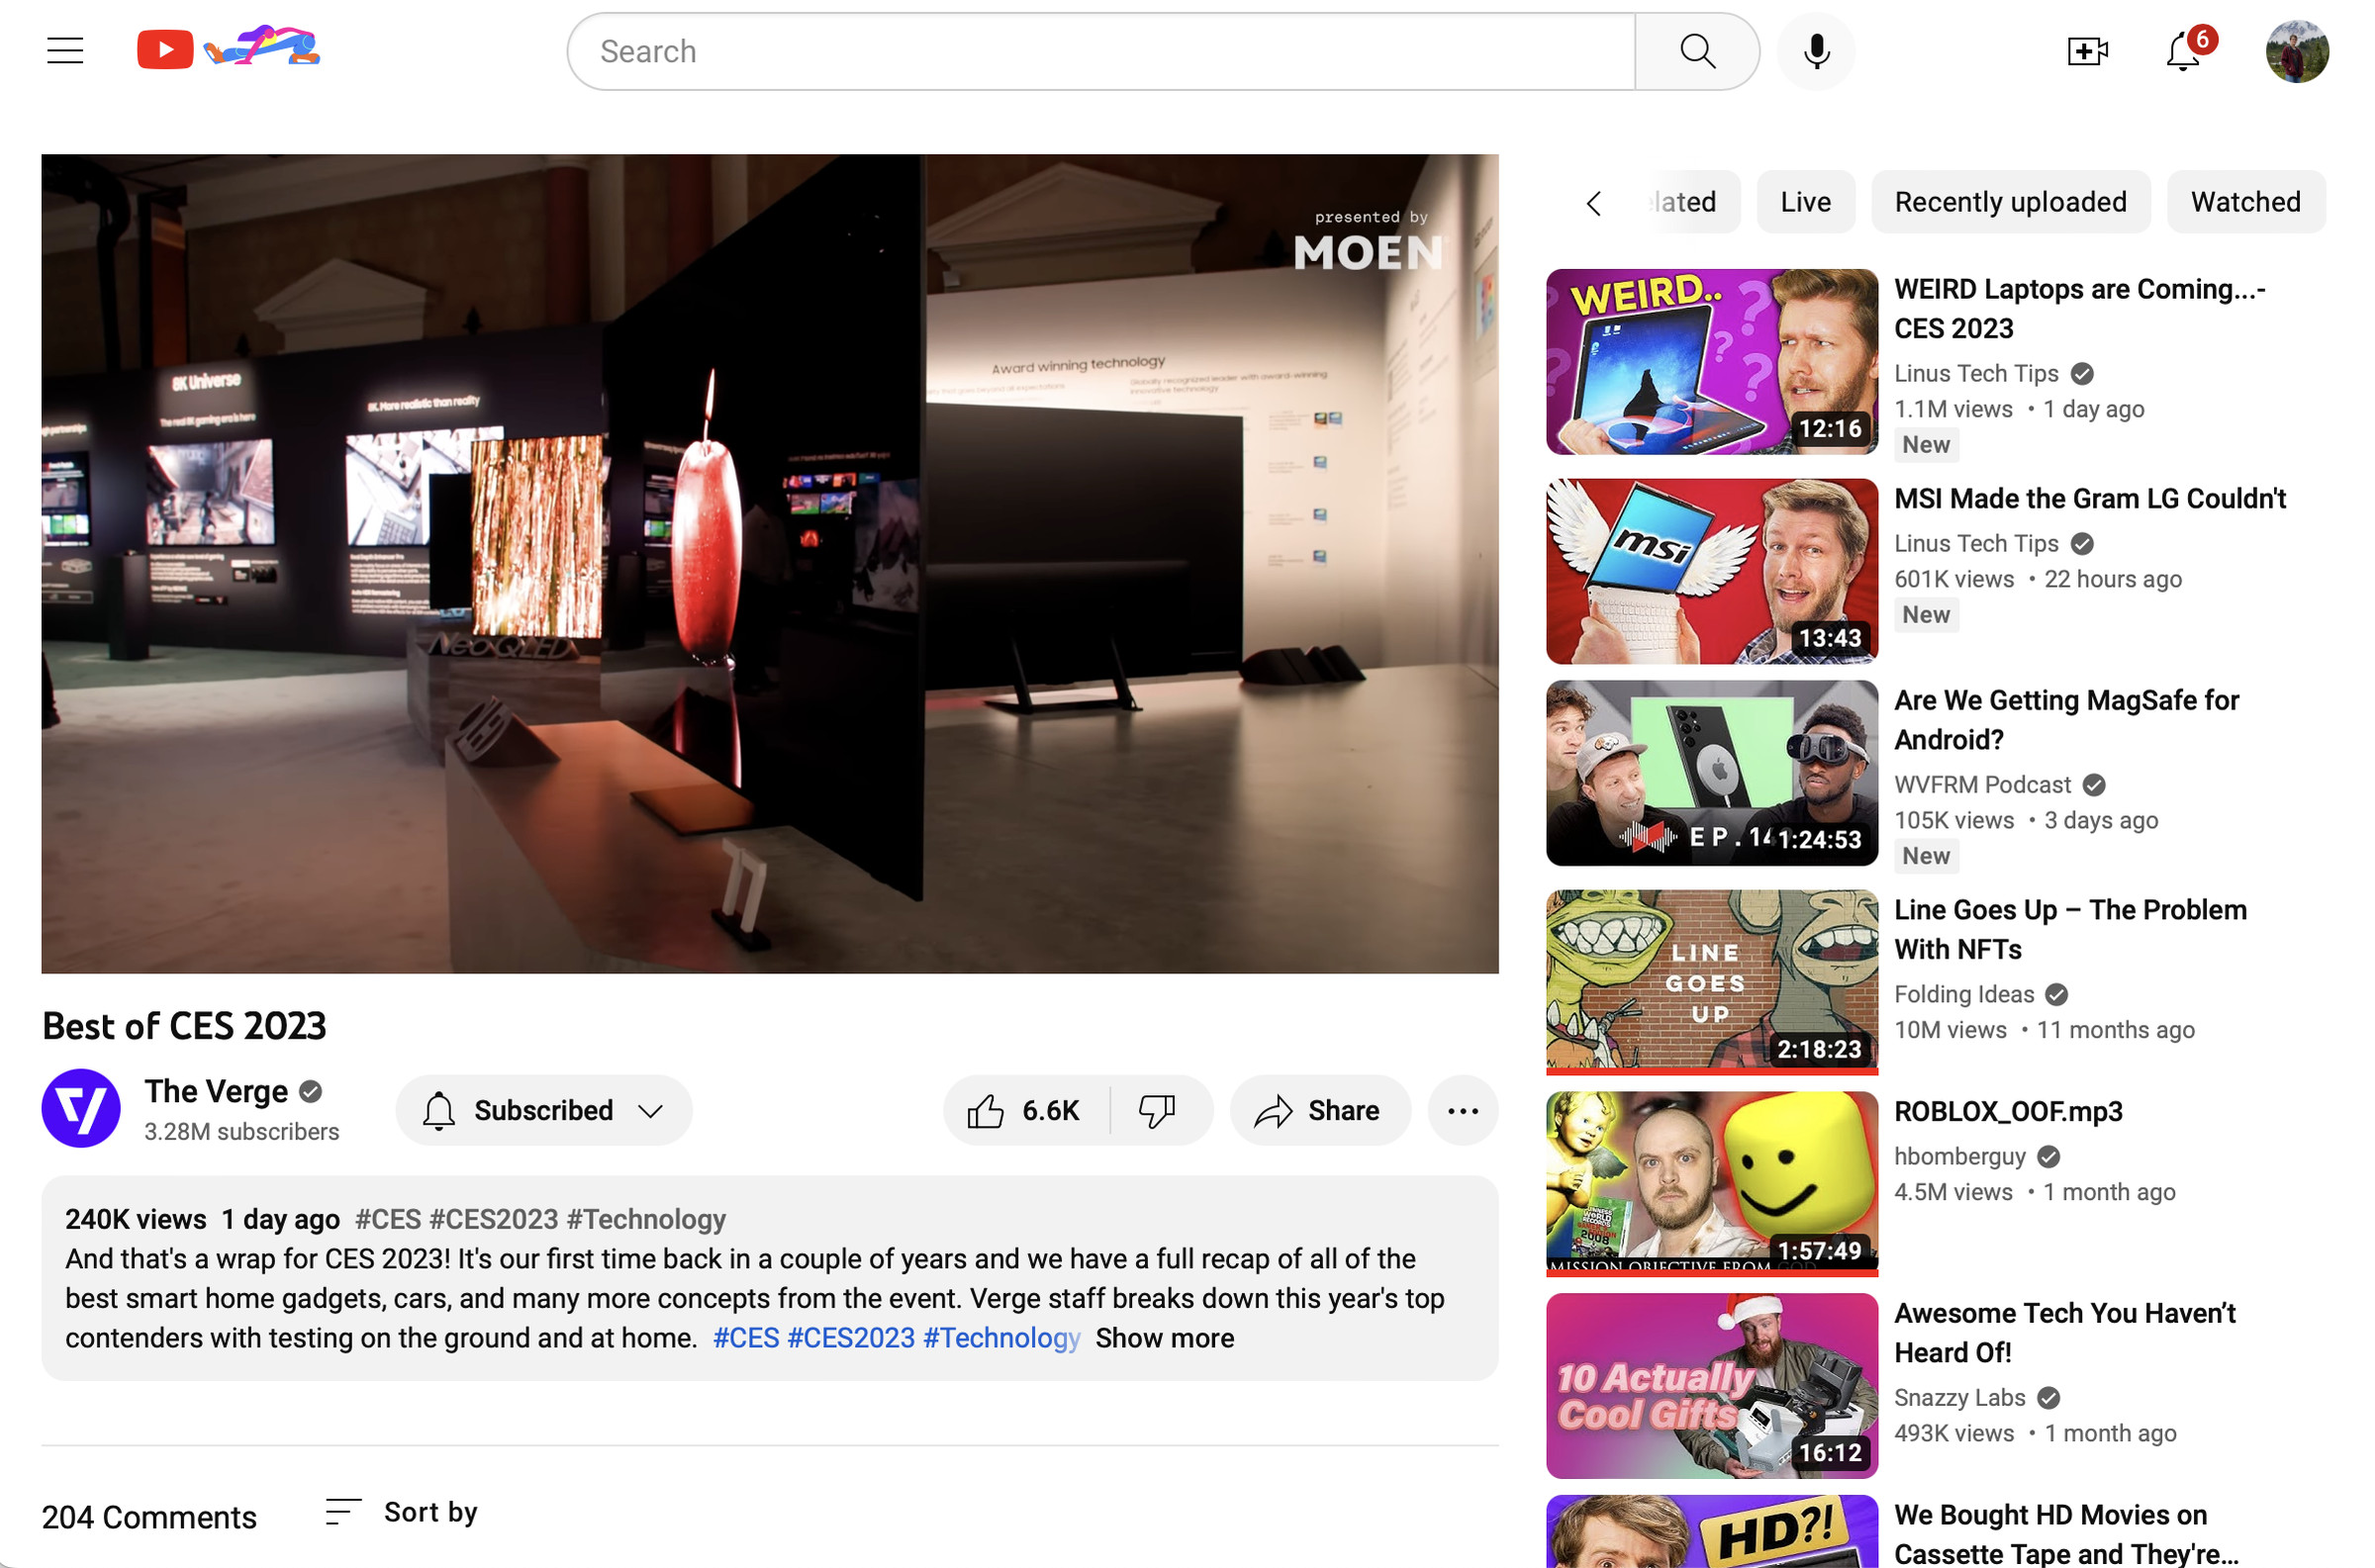This screenshot has height=1568, width=2375.
Task: Click blue #Technology hashtag in description
Action: [x=1002, y=1338]
